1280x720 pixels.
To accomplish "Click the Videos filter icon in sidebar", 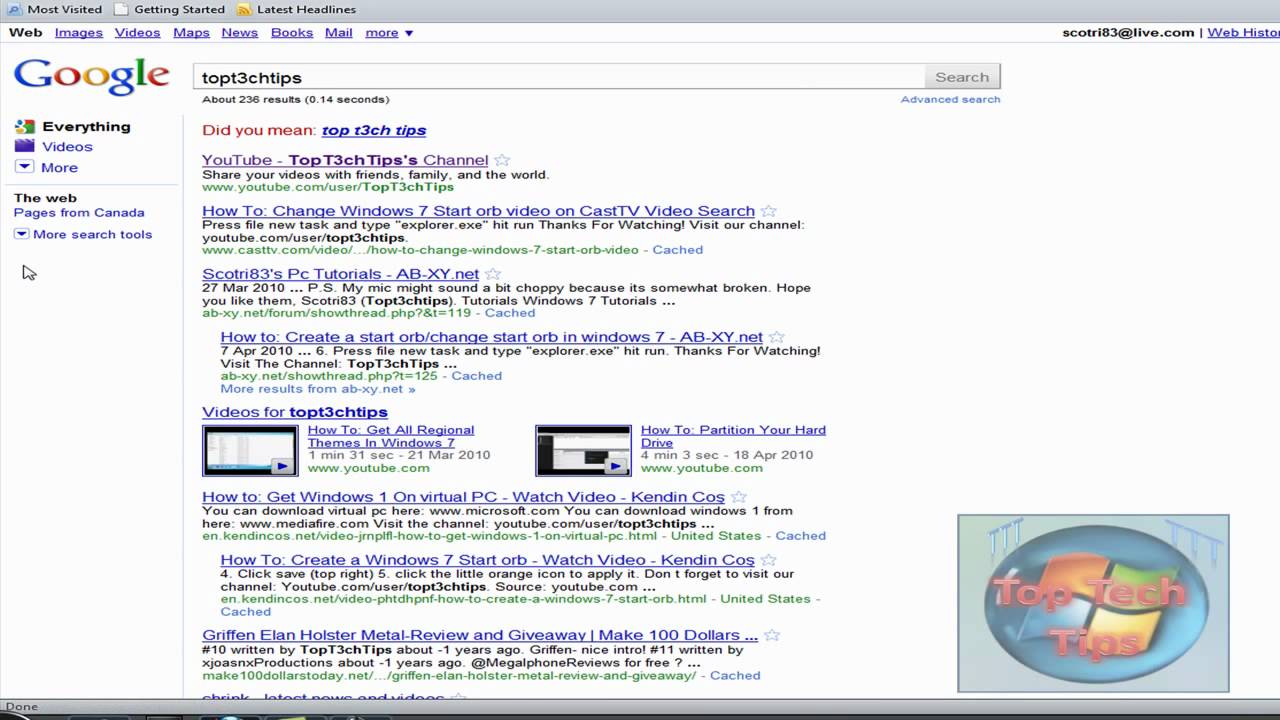I will 24,146.
